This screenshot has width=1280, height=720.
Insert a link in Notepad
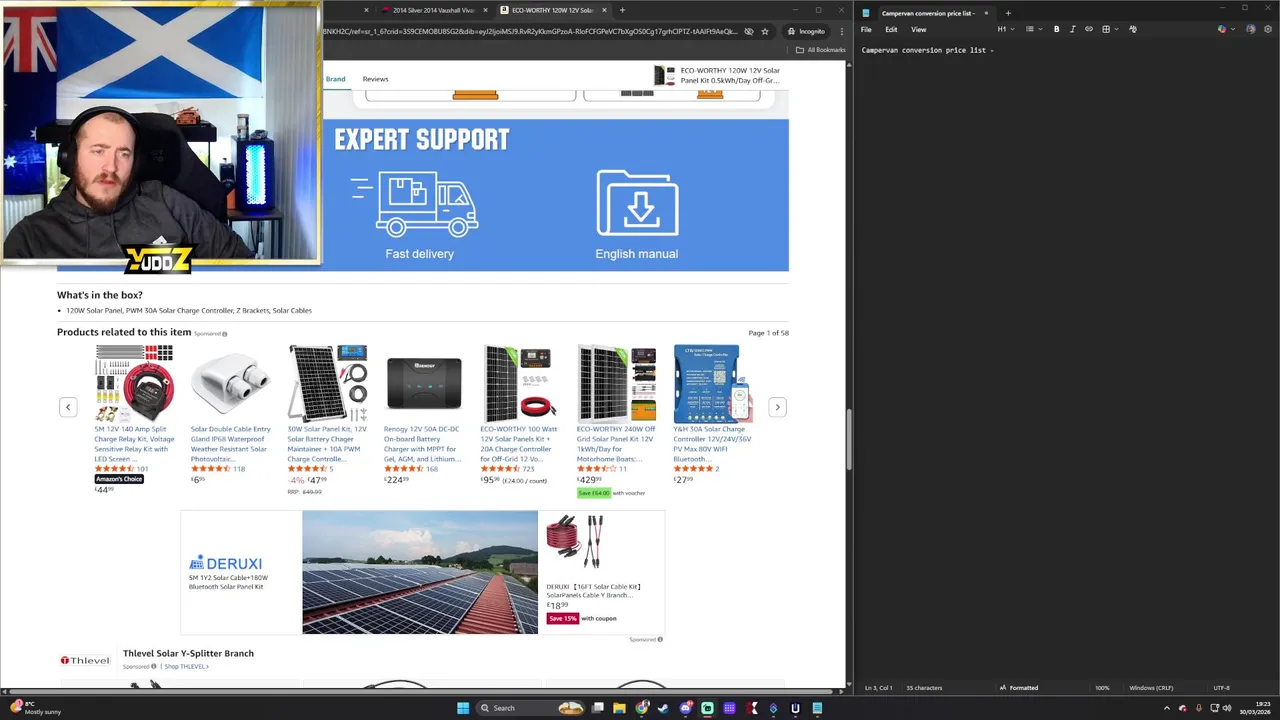pos(1089,29)
